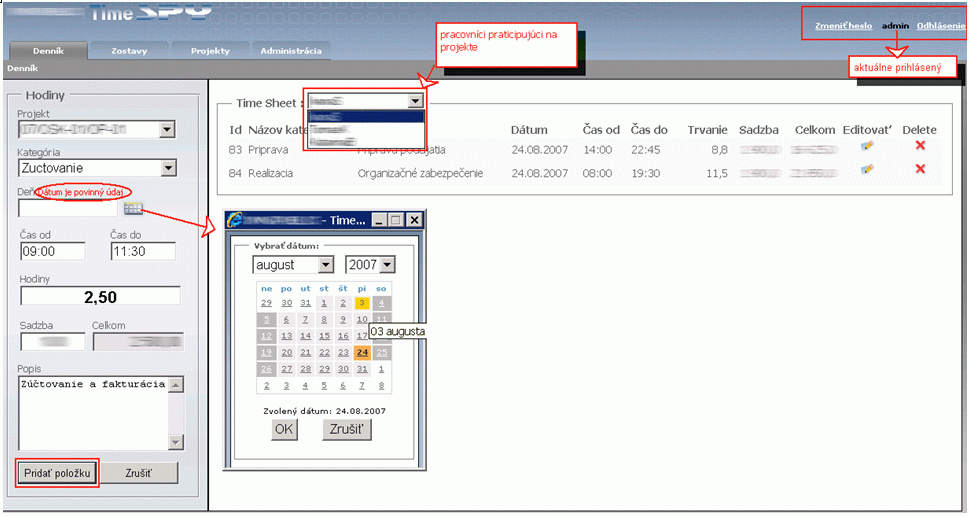Select day 8 in second calendar row

324,319
